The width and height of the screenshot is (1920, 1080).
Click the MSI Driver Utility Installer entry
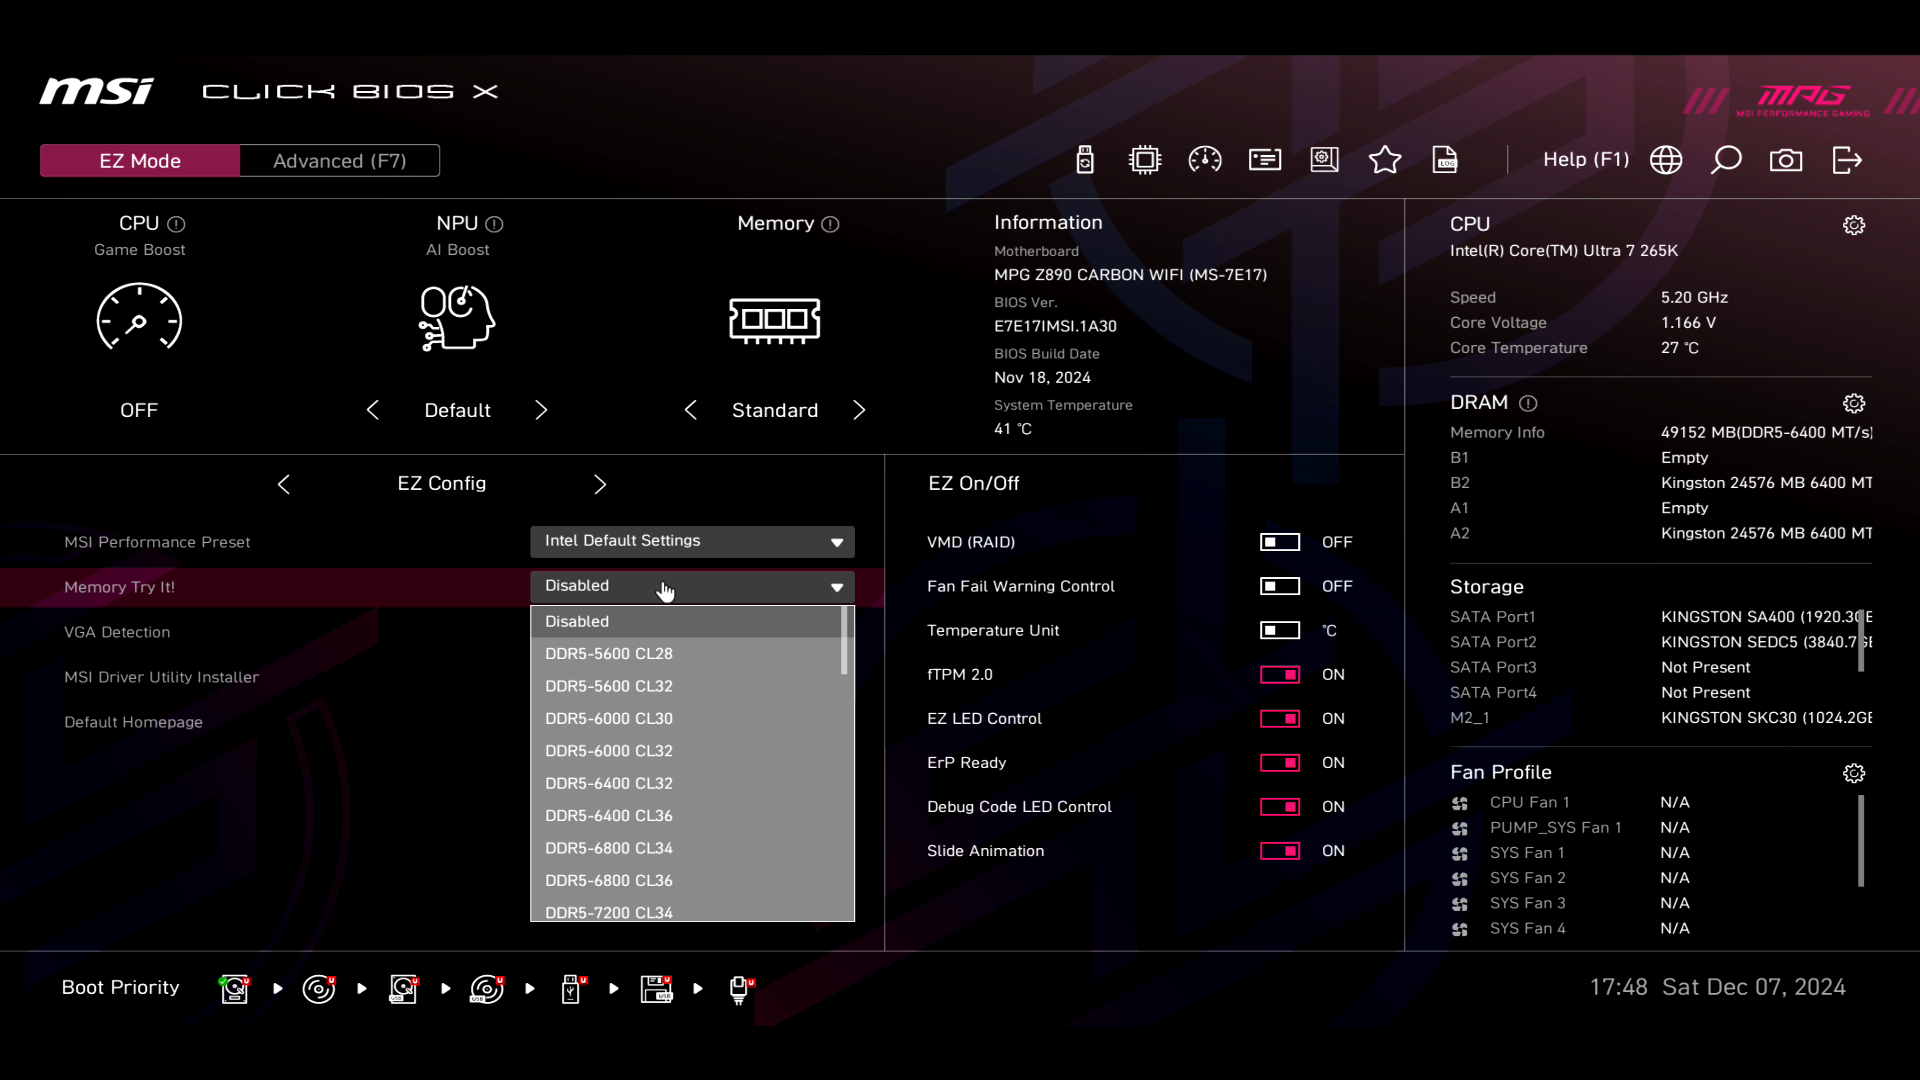(161, 677)
